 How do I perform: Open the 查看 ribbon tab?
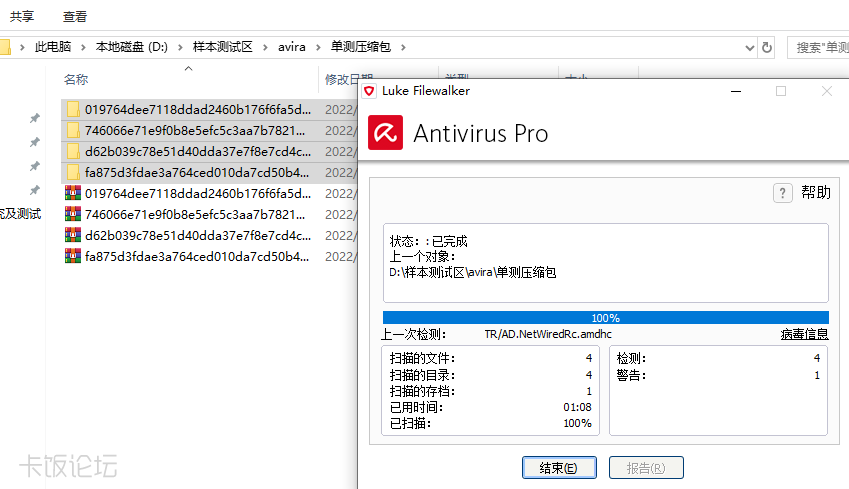(x=74, y=16)
